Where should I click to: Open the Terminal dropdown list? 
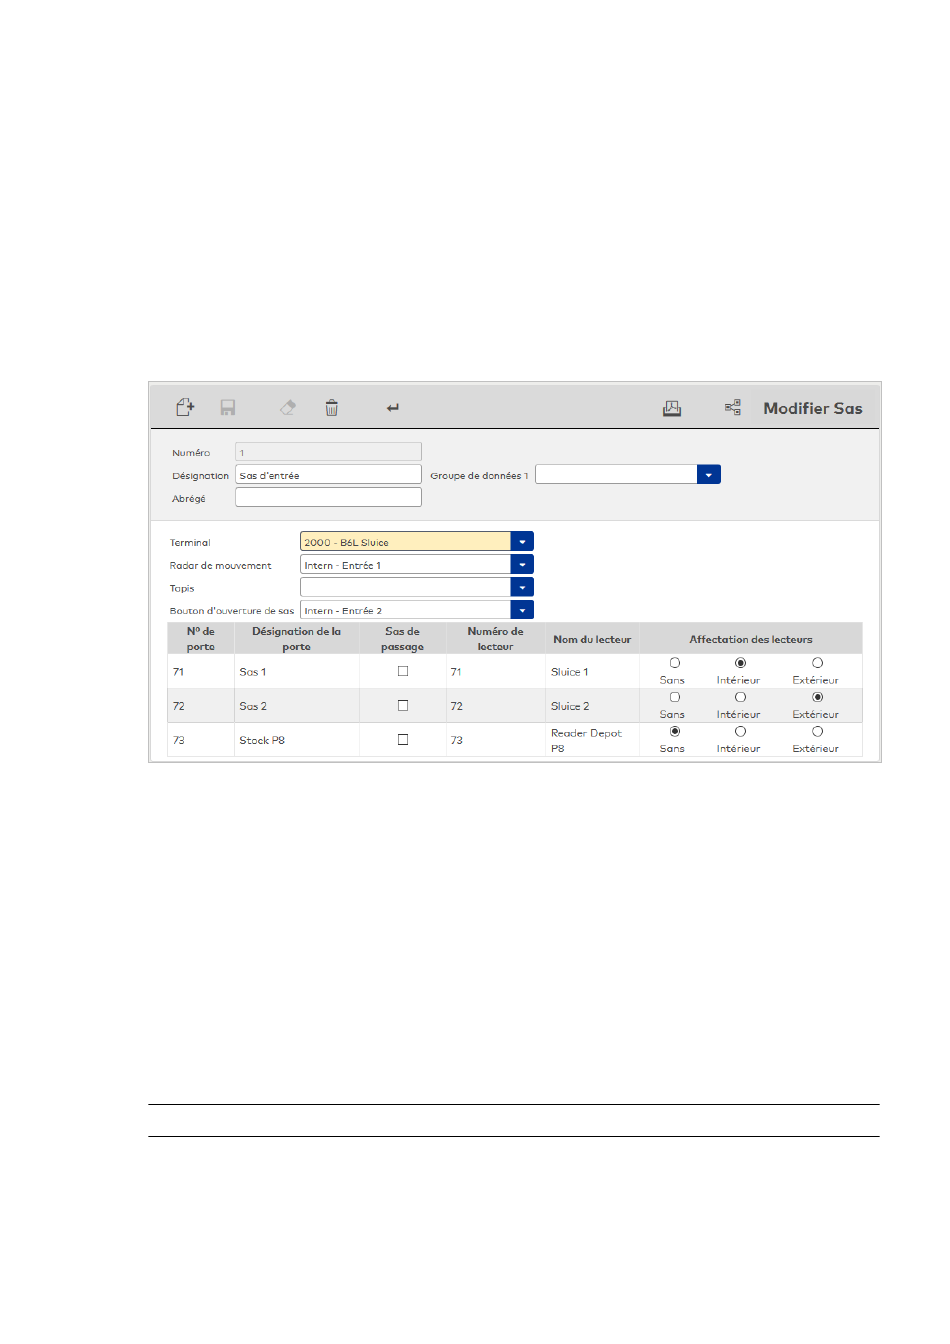point(522,542)
